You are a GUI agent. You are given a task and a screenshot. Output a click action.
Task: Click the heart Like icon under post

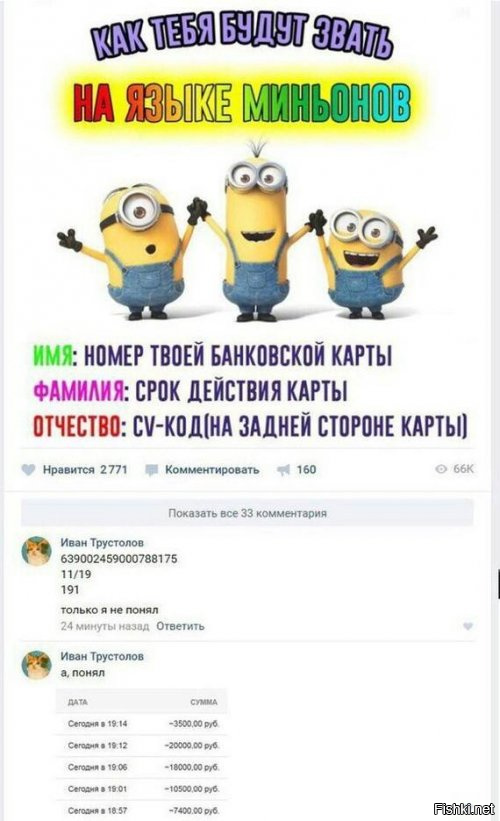pos(28,470)
